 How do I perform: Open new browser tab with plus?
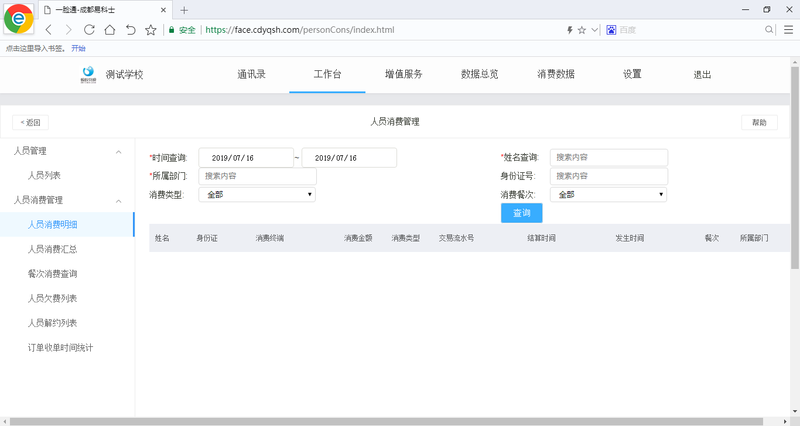tap(184, 9)
